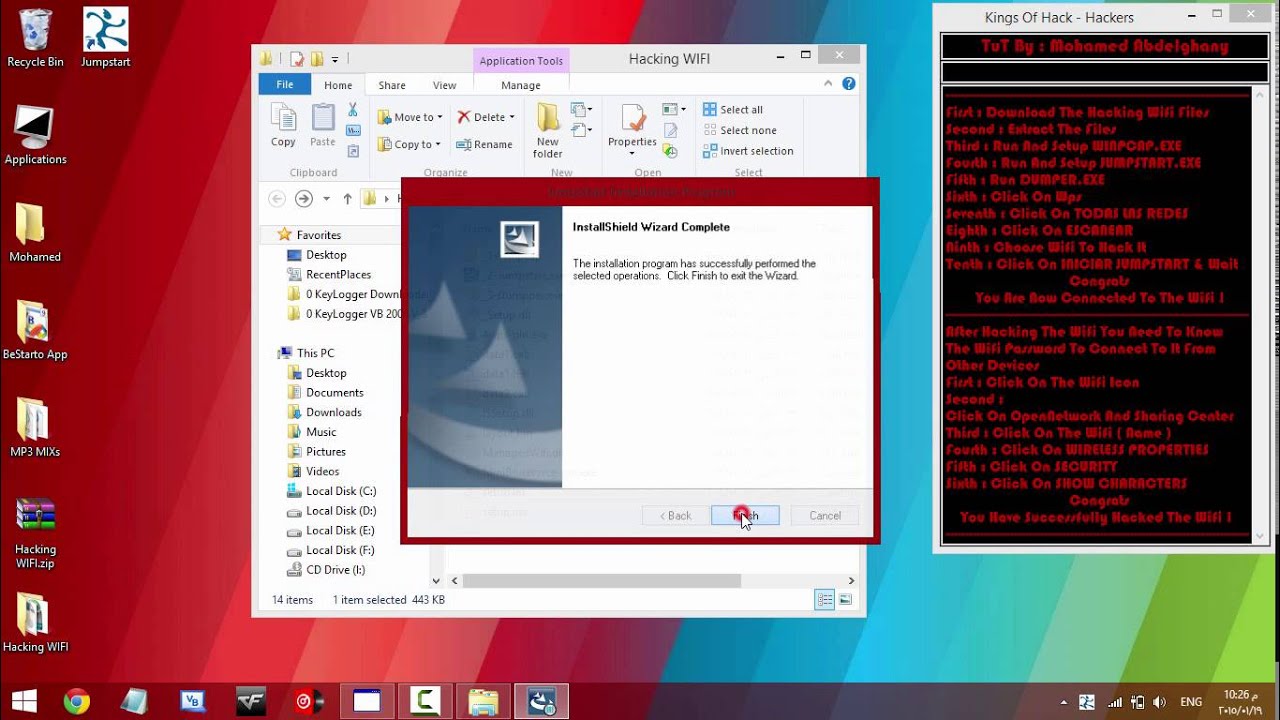Click the ENG language indicator

tap(1192, 702)
